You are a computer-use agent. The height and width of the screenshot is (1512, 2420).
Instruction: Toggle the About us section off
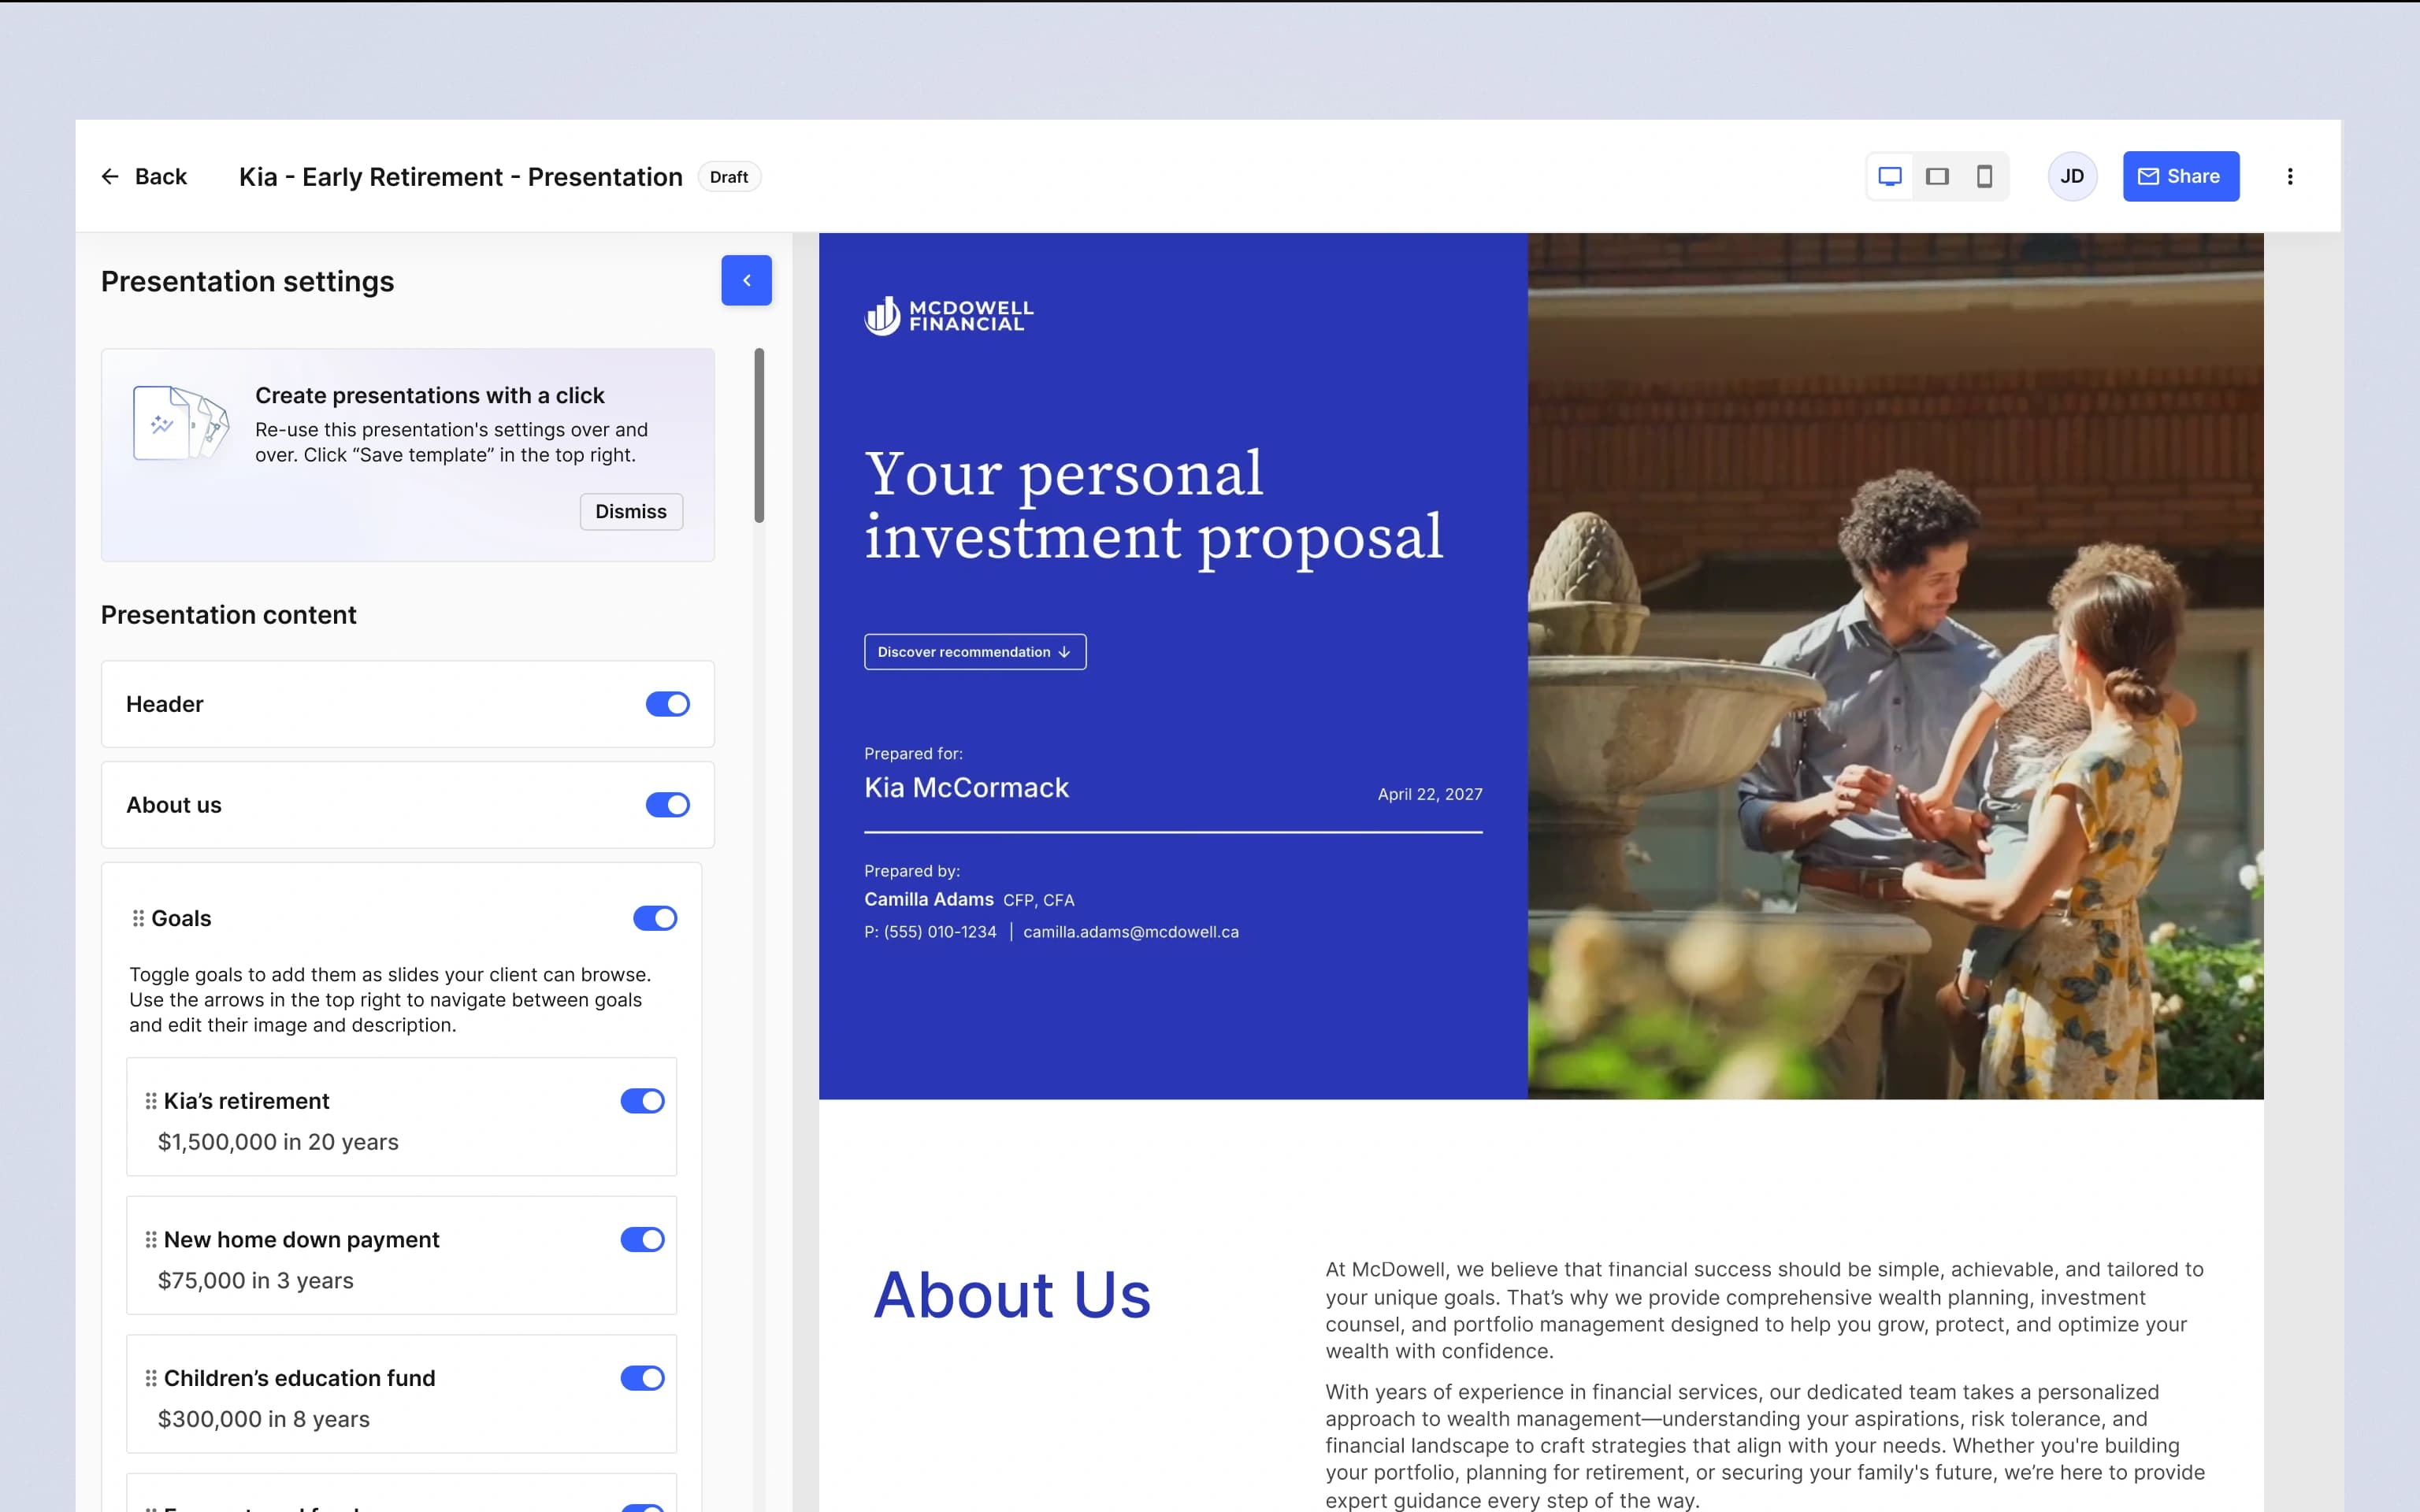pos(667,805)
